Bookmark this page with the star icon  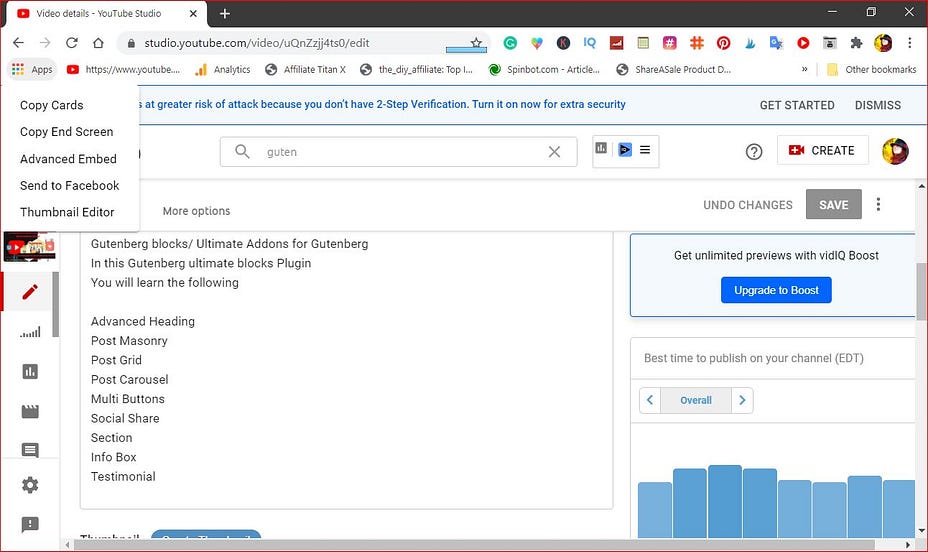point(476,43)
